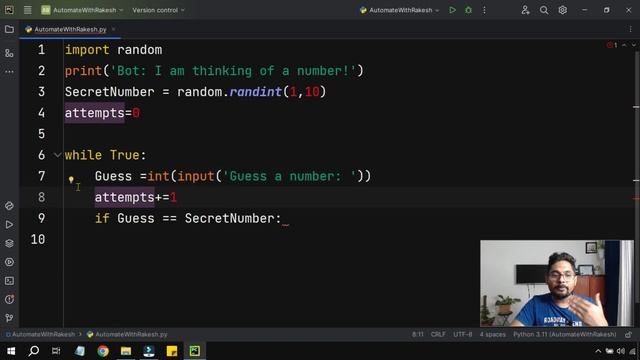Click line number 5 in the gutter
The width and height of the screenshot is (640, 360).
(x=41, y=133)
